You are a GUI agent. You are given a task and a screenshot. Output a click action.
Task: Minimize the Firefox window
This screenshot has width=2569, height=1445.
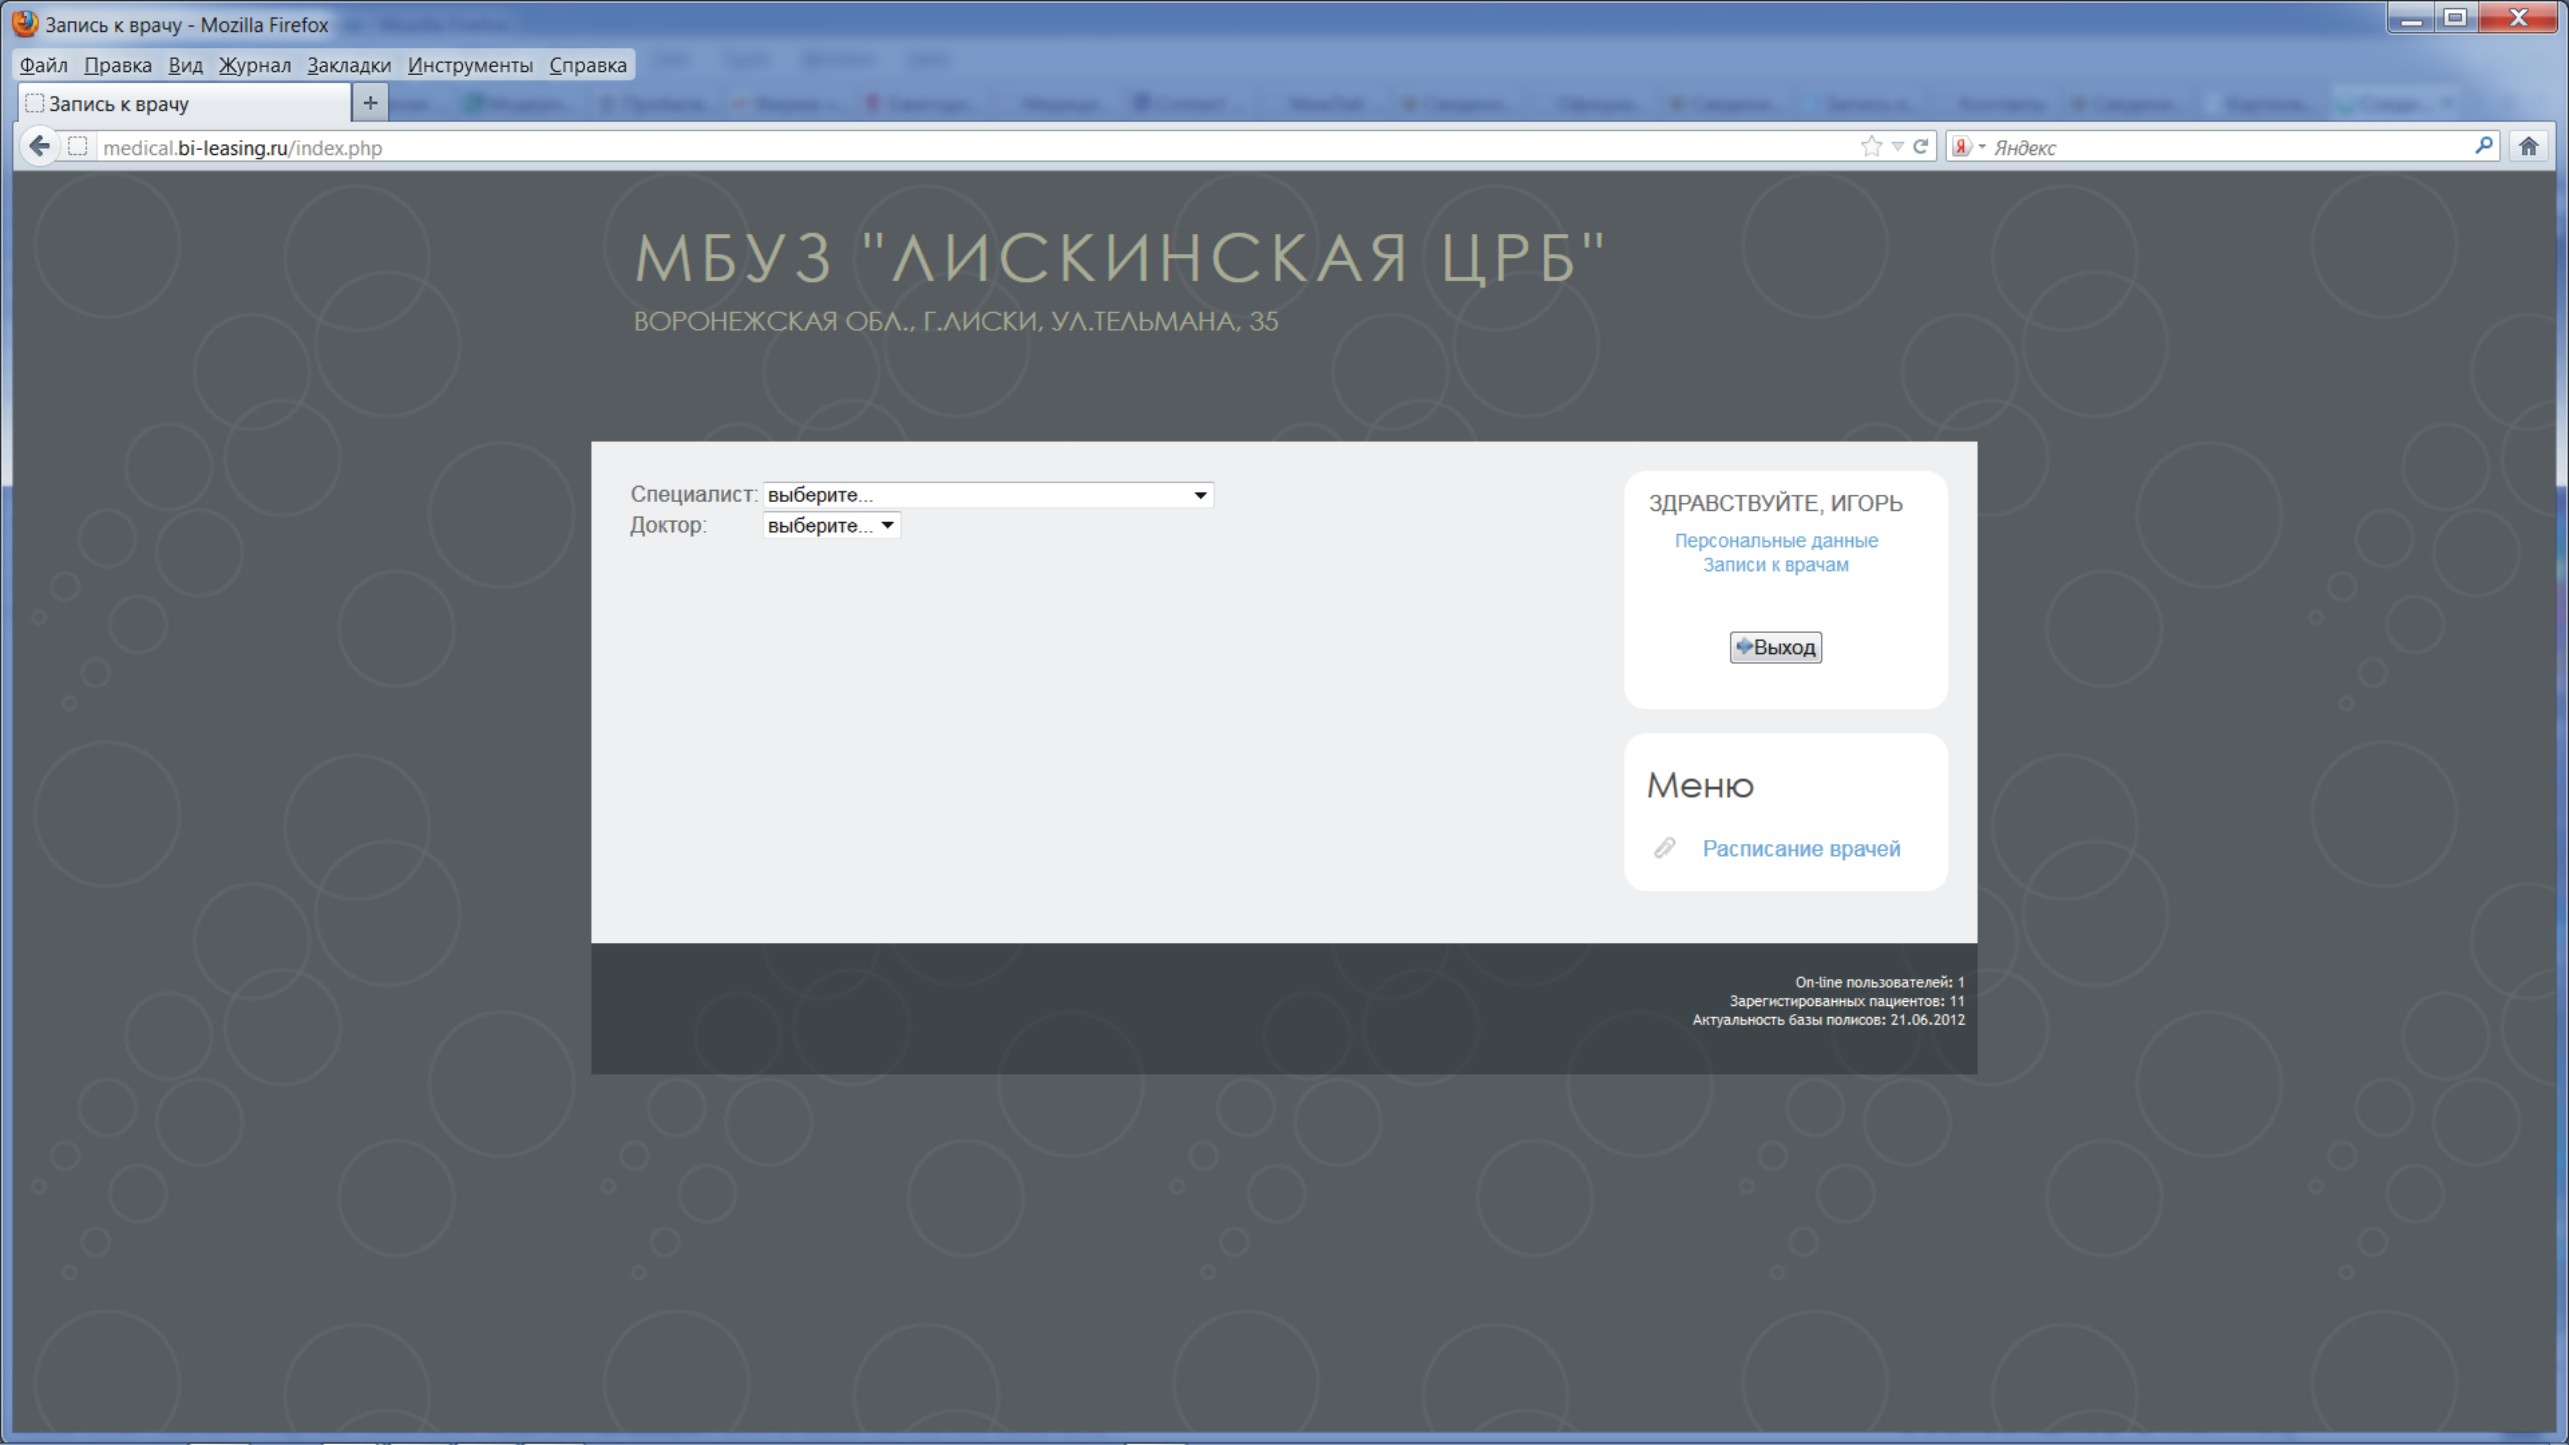point(2411,19)
